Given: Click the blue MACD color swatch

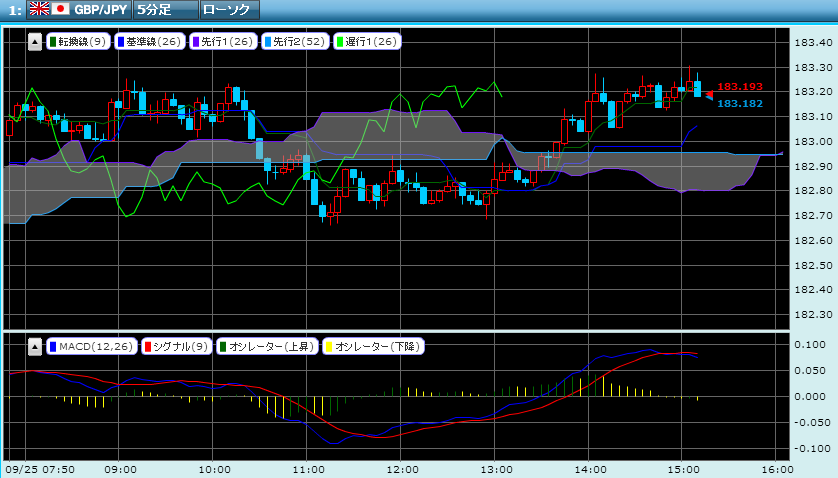Looking at the screenshot, I should click(x=53, y=346).
